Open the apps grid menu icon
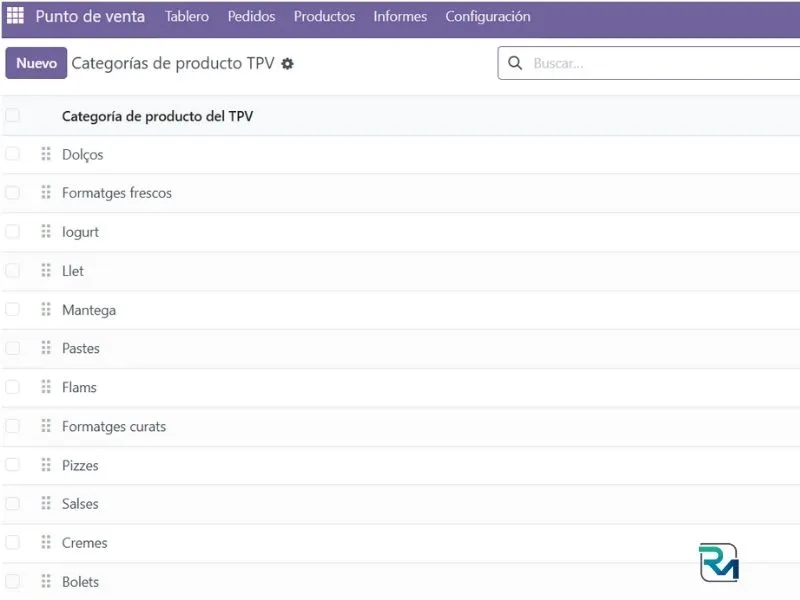Viewport: 800px width, 600px height. (15, 16)
